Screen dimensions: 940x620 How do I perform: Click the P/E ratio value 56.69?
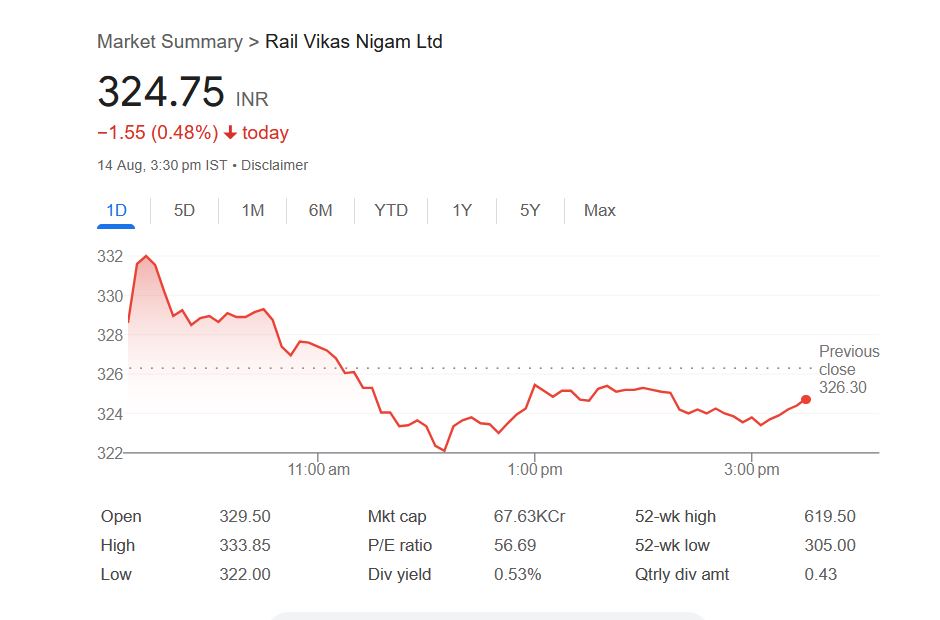[x=515, y=546]
